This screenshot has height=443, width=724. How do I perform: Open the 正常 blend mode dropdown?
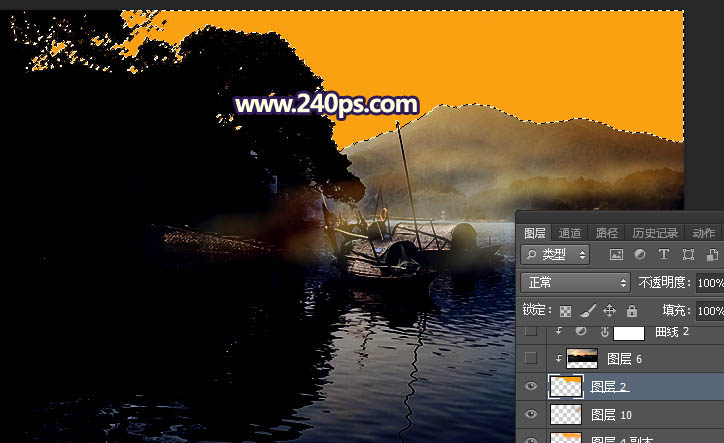(575, 283)
